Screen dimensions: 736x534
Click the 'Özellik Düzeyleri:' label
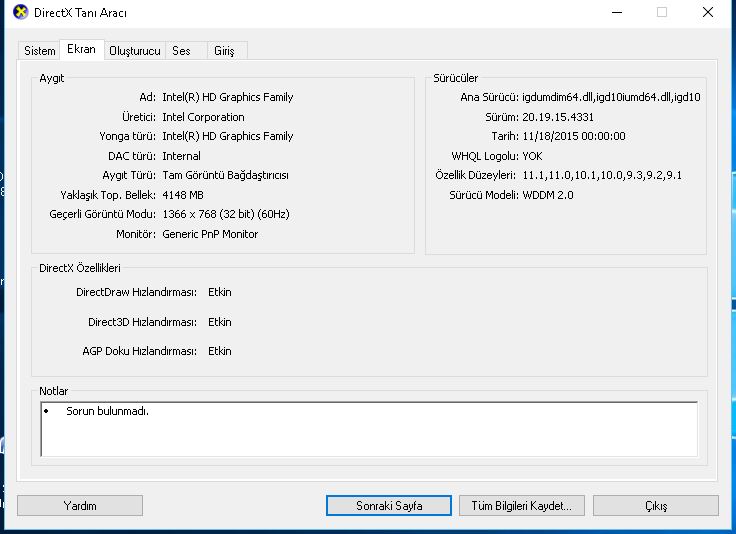coord(475,175)
